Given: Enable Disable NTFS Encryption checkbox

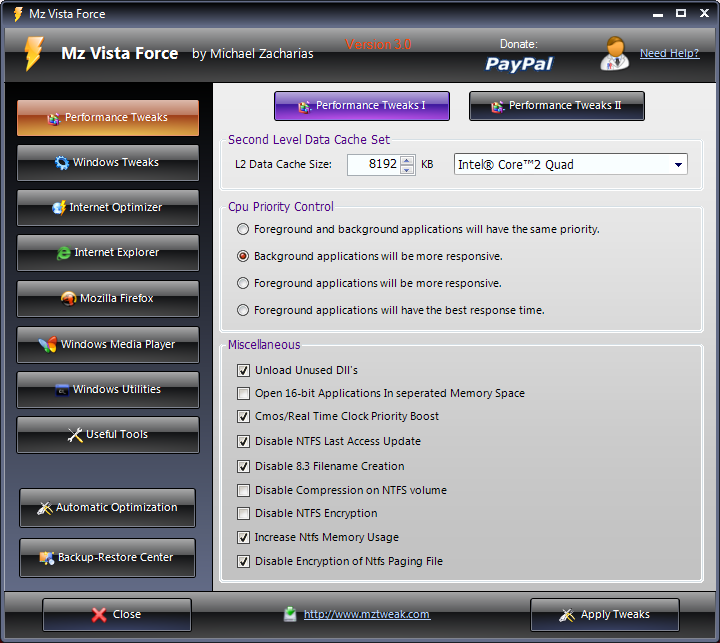Looking at the screenshot, I should [243, 513].
